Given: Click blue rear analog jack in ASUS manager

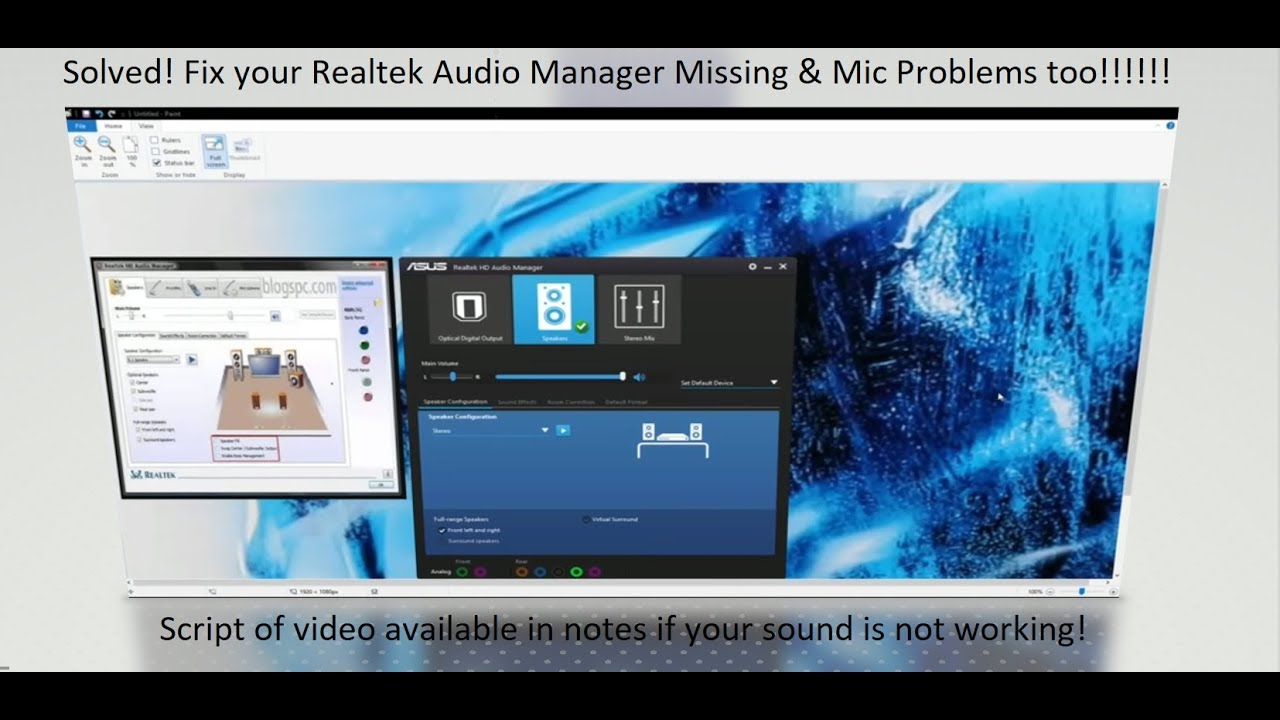Looking at the screenshot, I should click(539, 572).
